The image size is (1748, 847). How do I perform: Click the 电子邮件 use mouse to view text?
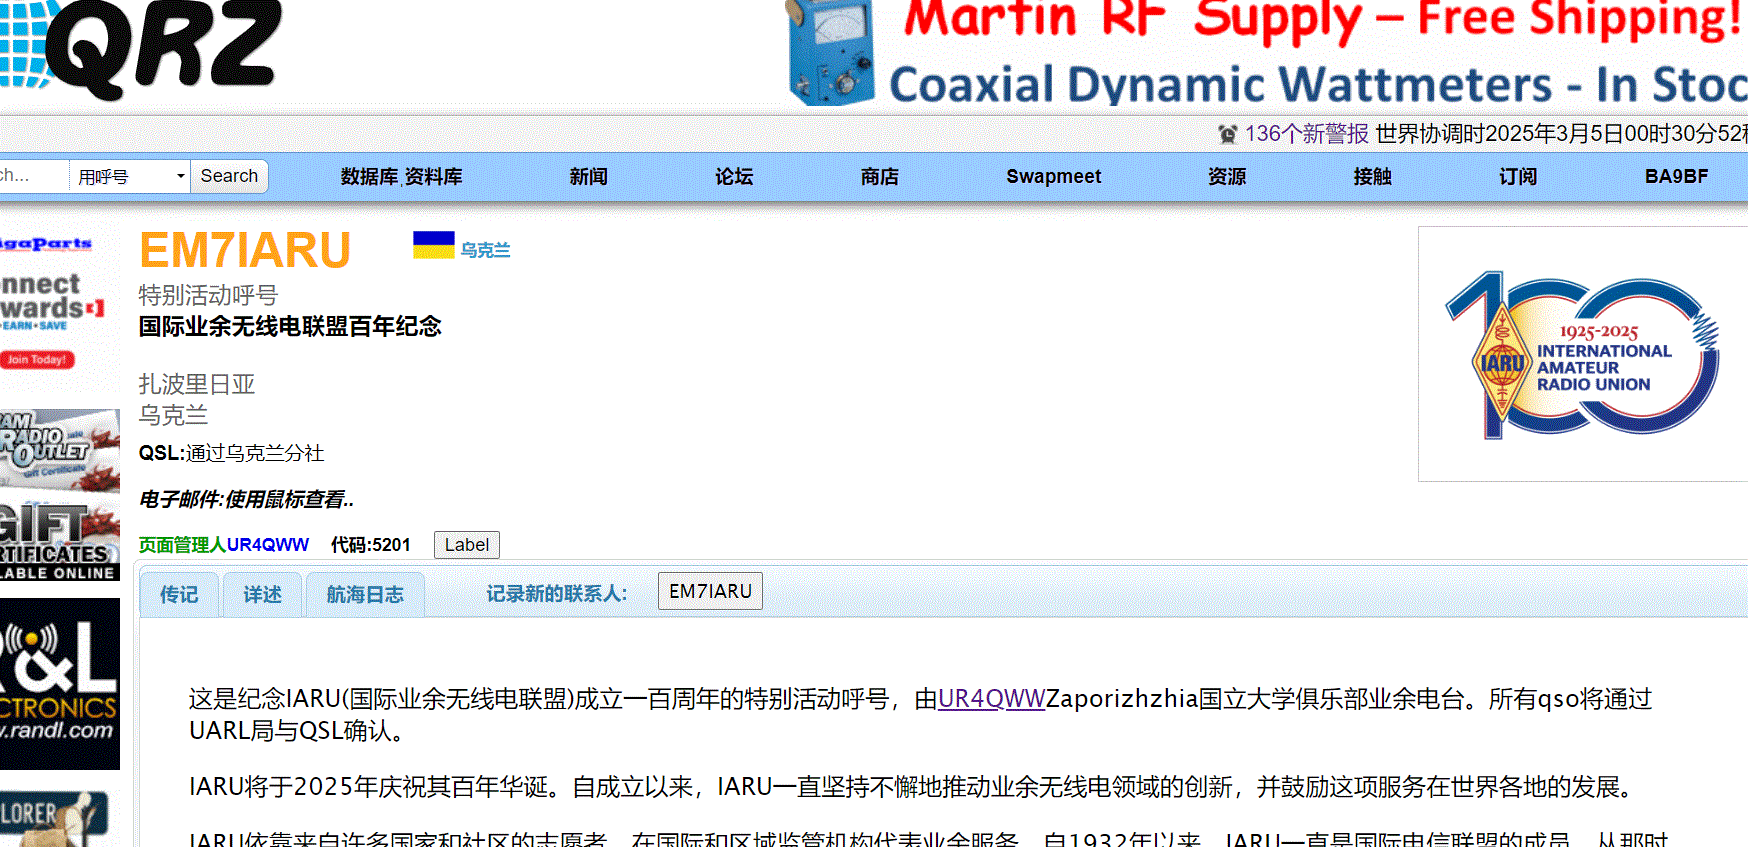246,499
